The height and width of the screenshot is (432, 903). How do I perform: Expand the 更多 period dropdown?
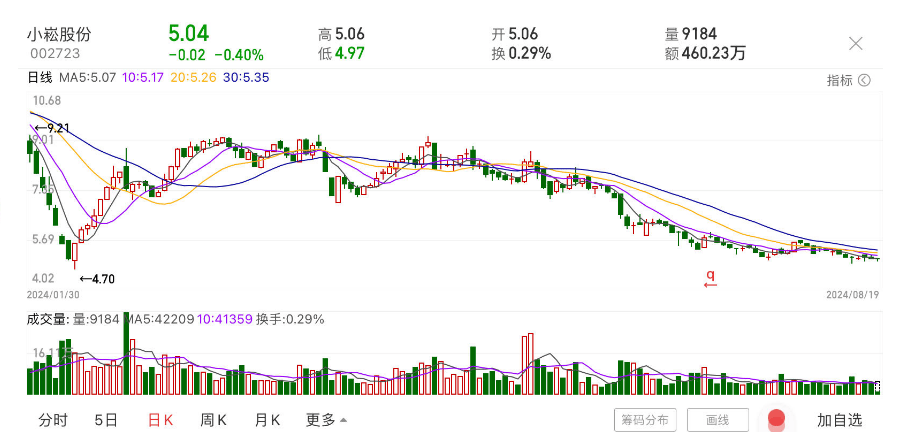coord(327,419)
